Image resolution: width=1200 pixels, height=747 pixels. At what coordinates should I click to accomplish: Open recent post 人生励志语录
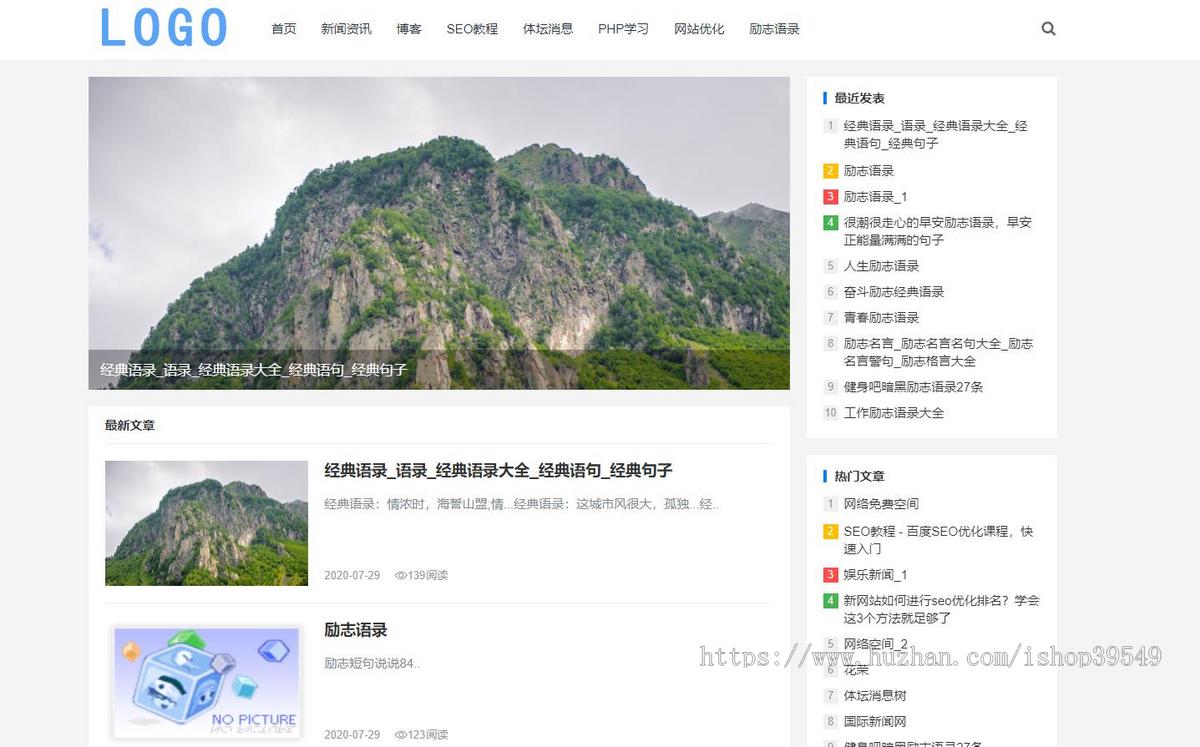(x=881, y=266)
